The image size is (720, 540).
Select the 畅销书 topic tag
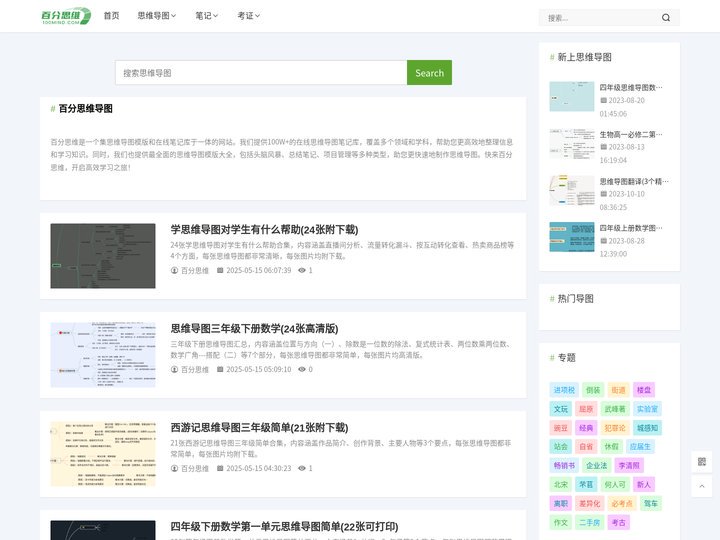(x=564, y=466)
